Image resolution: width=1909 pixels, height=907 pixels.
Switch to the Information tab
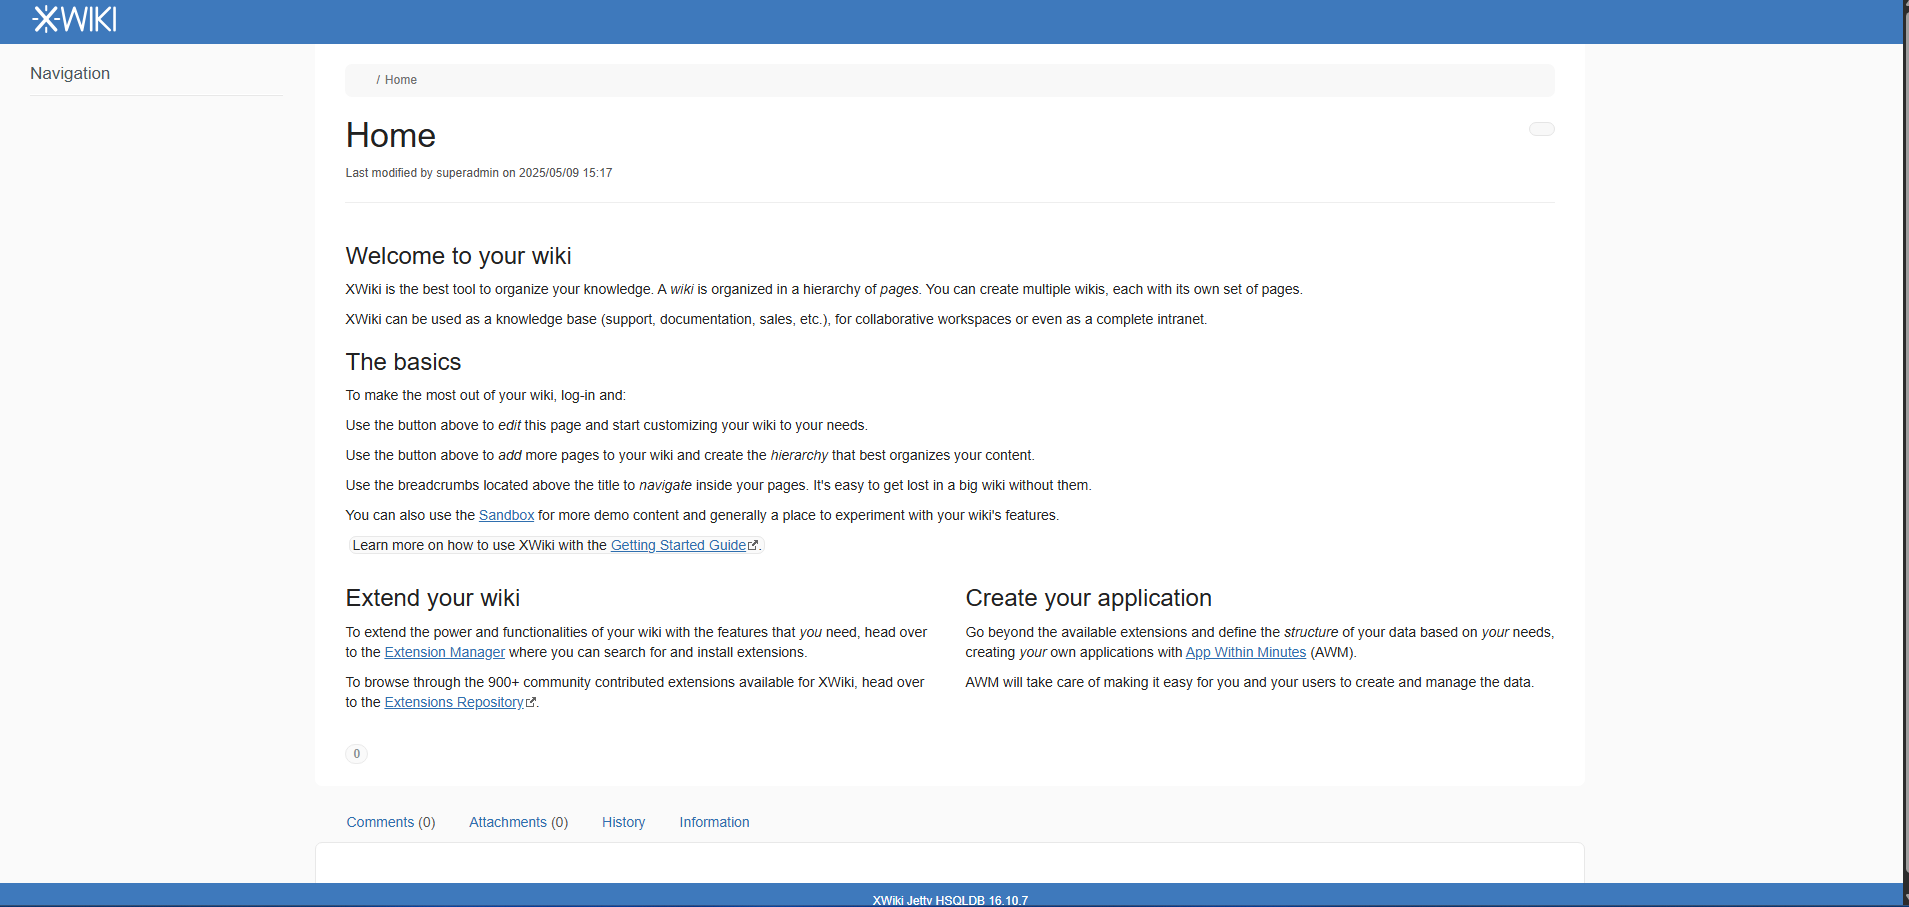coord(714,822)
